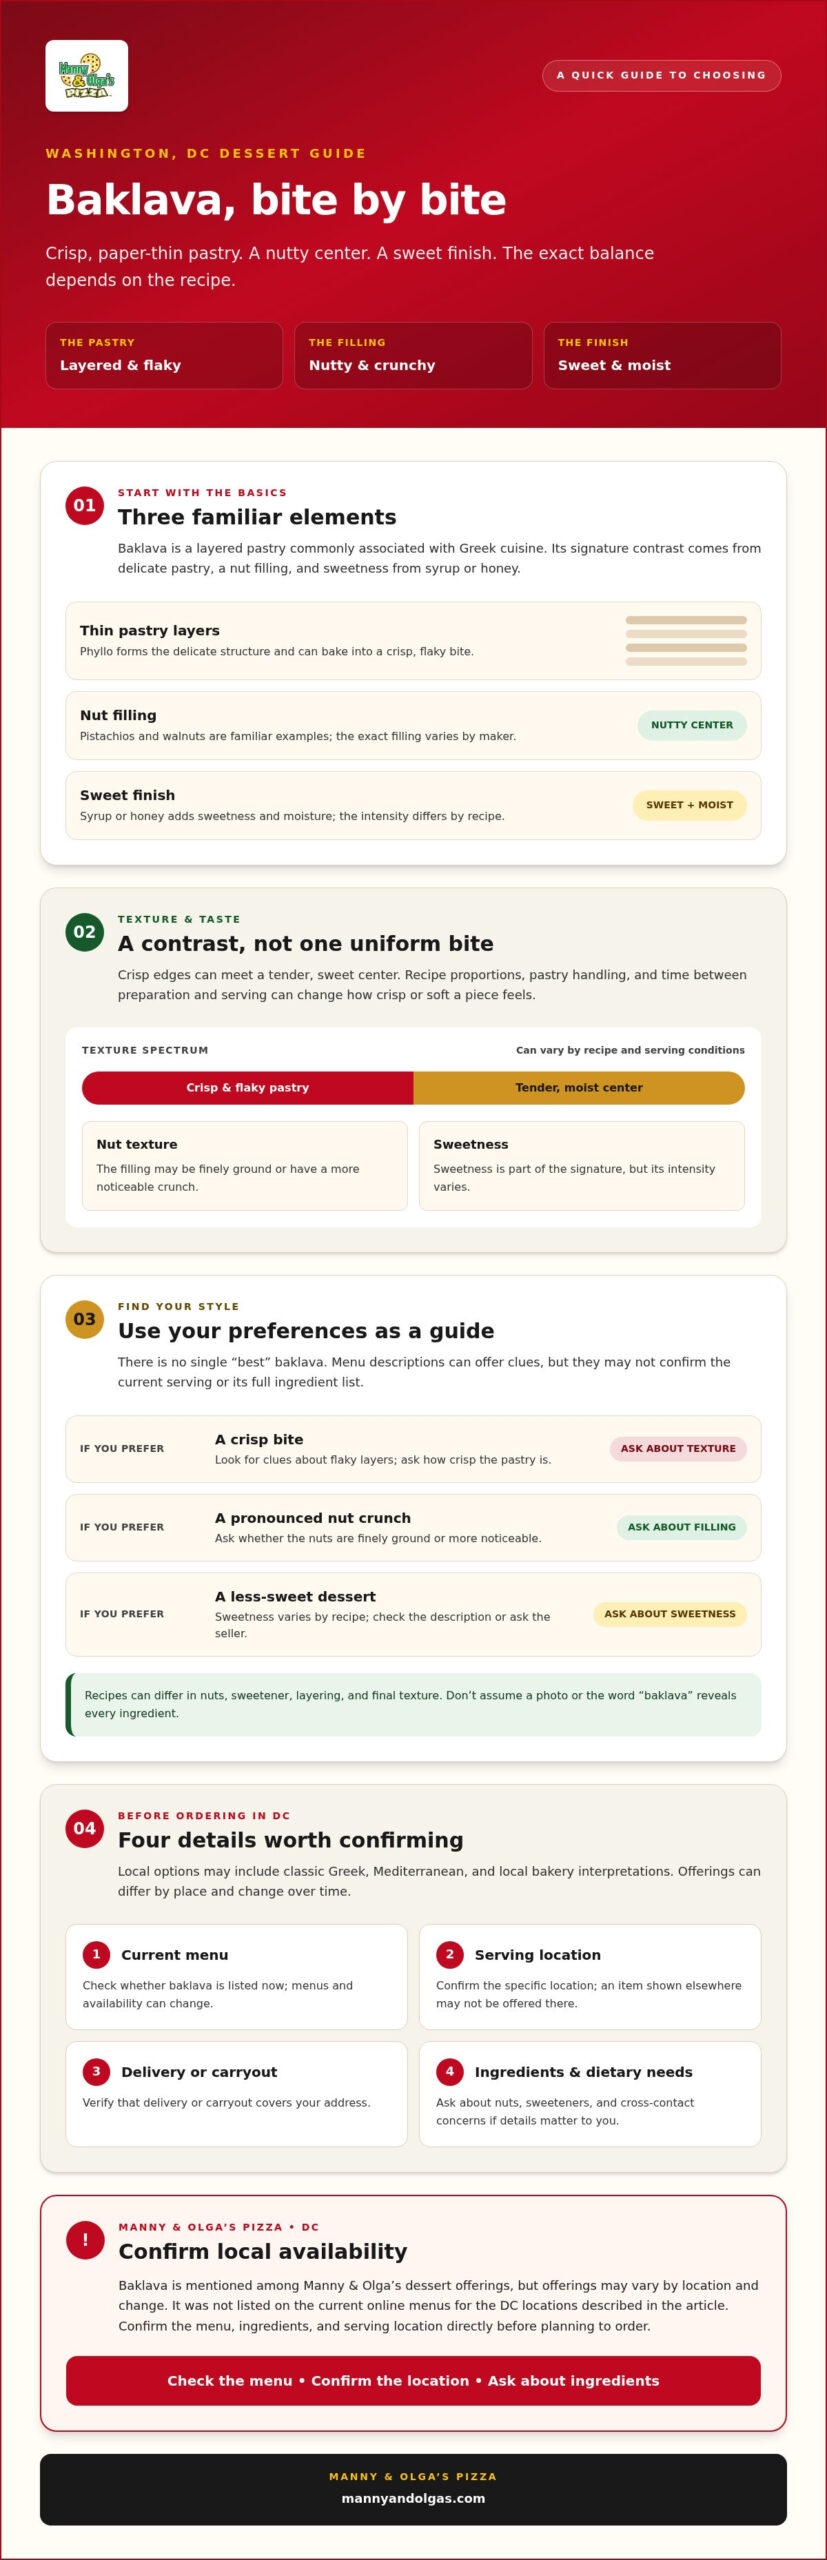Image resolution: width=827 pixels, height=2560 pixels.
Task: Click the Ask About Texture tag
Action: pyautogui.click(x=678, y=1448)
